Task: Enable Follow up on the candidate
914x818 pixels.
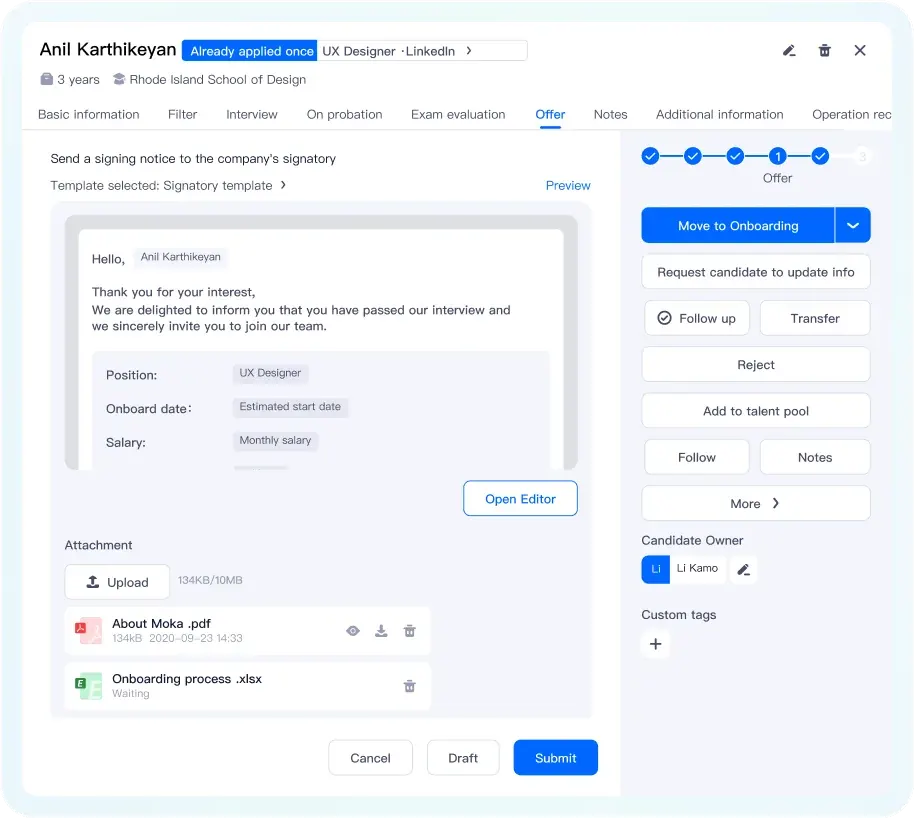Action: coord(697,318)
